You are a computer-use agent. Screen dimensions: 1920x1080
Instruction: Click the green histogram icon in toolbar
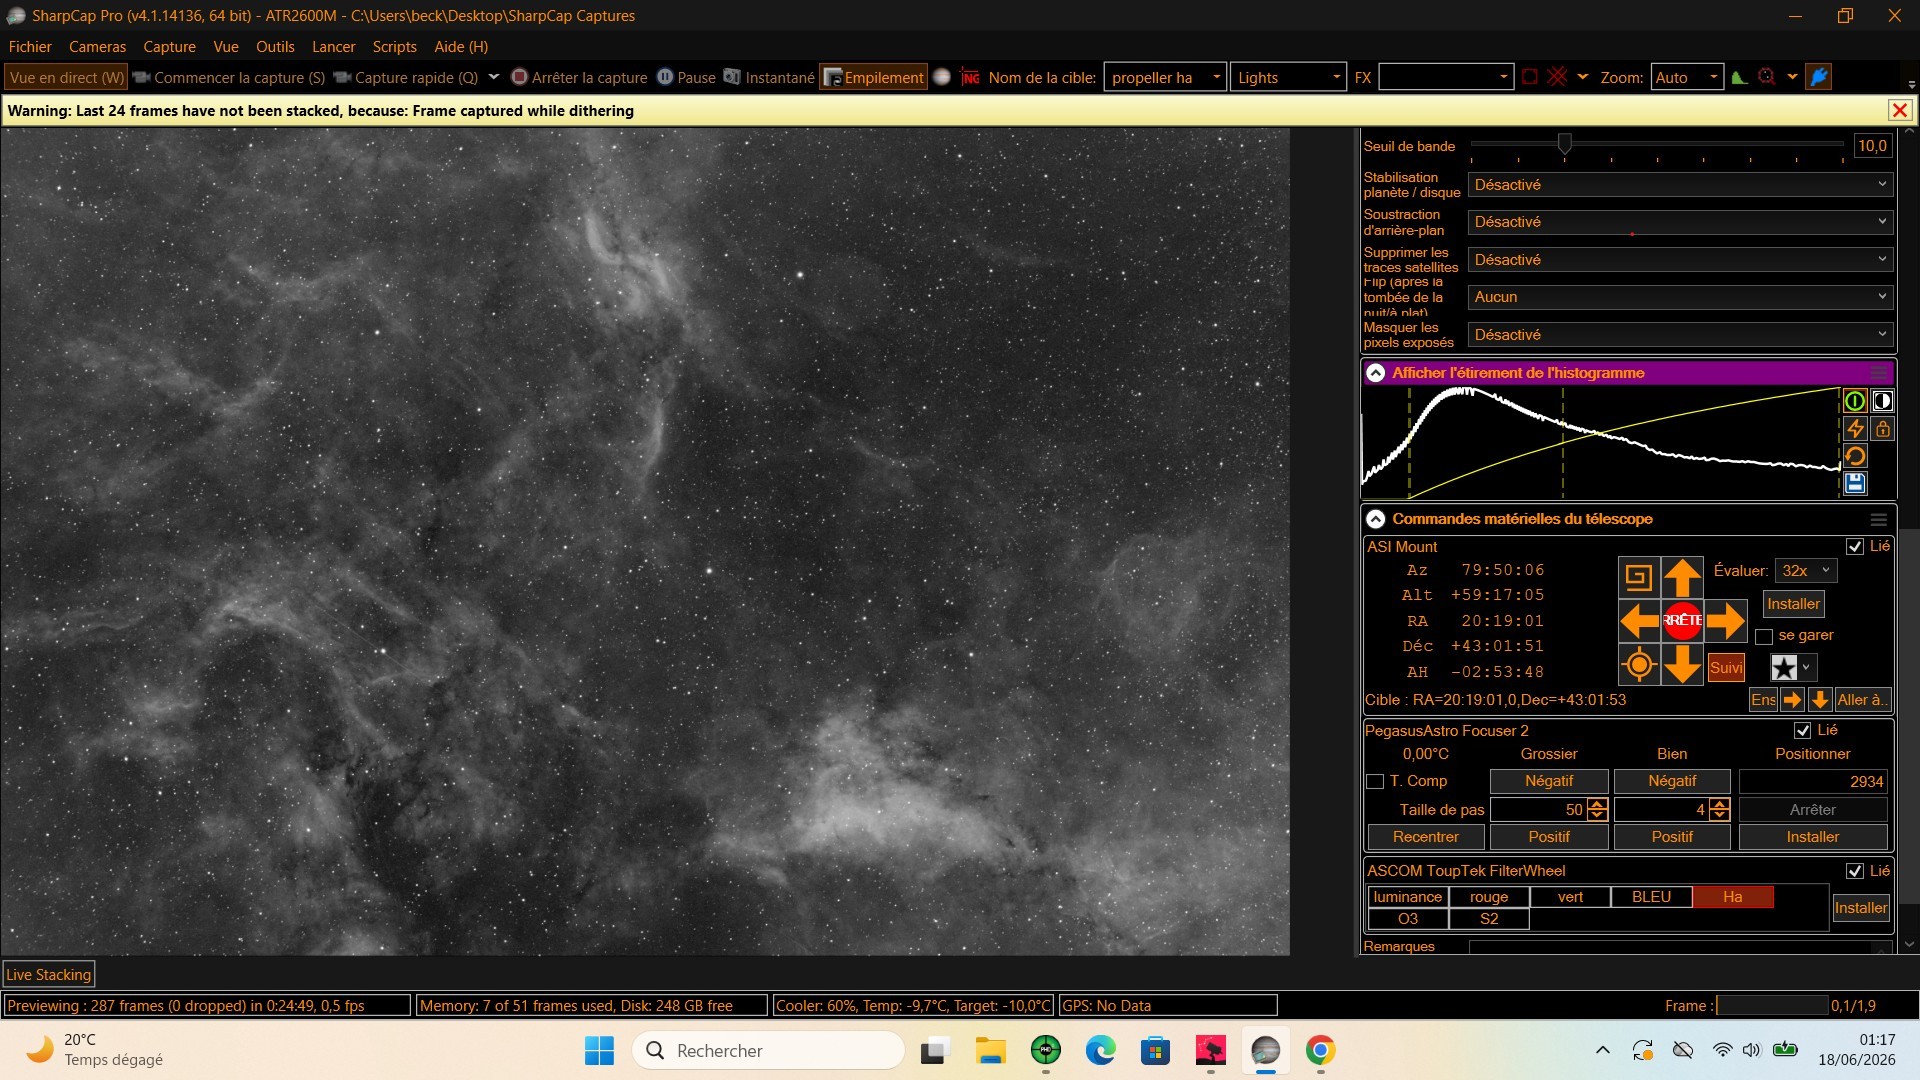(x=1740, y=77)
